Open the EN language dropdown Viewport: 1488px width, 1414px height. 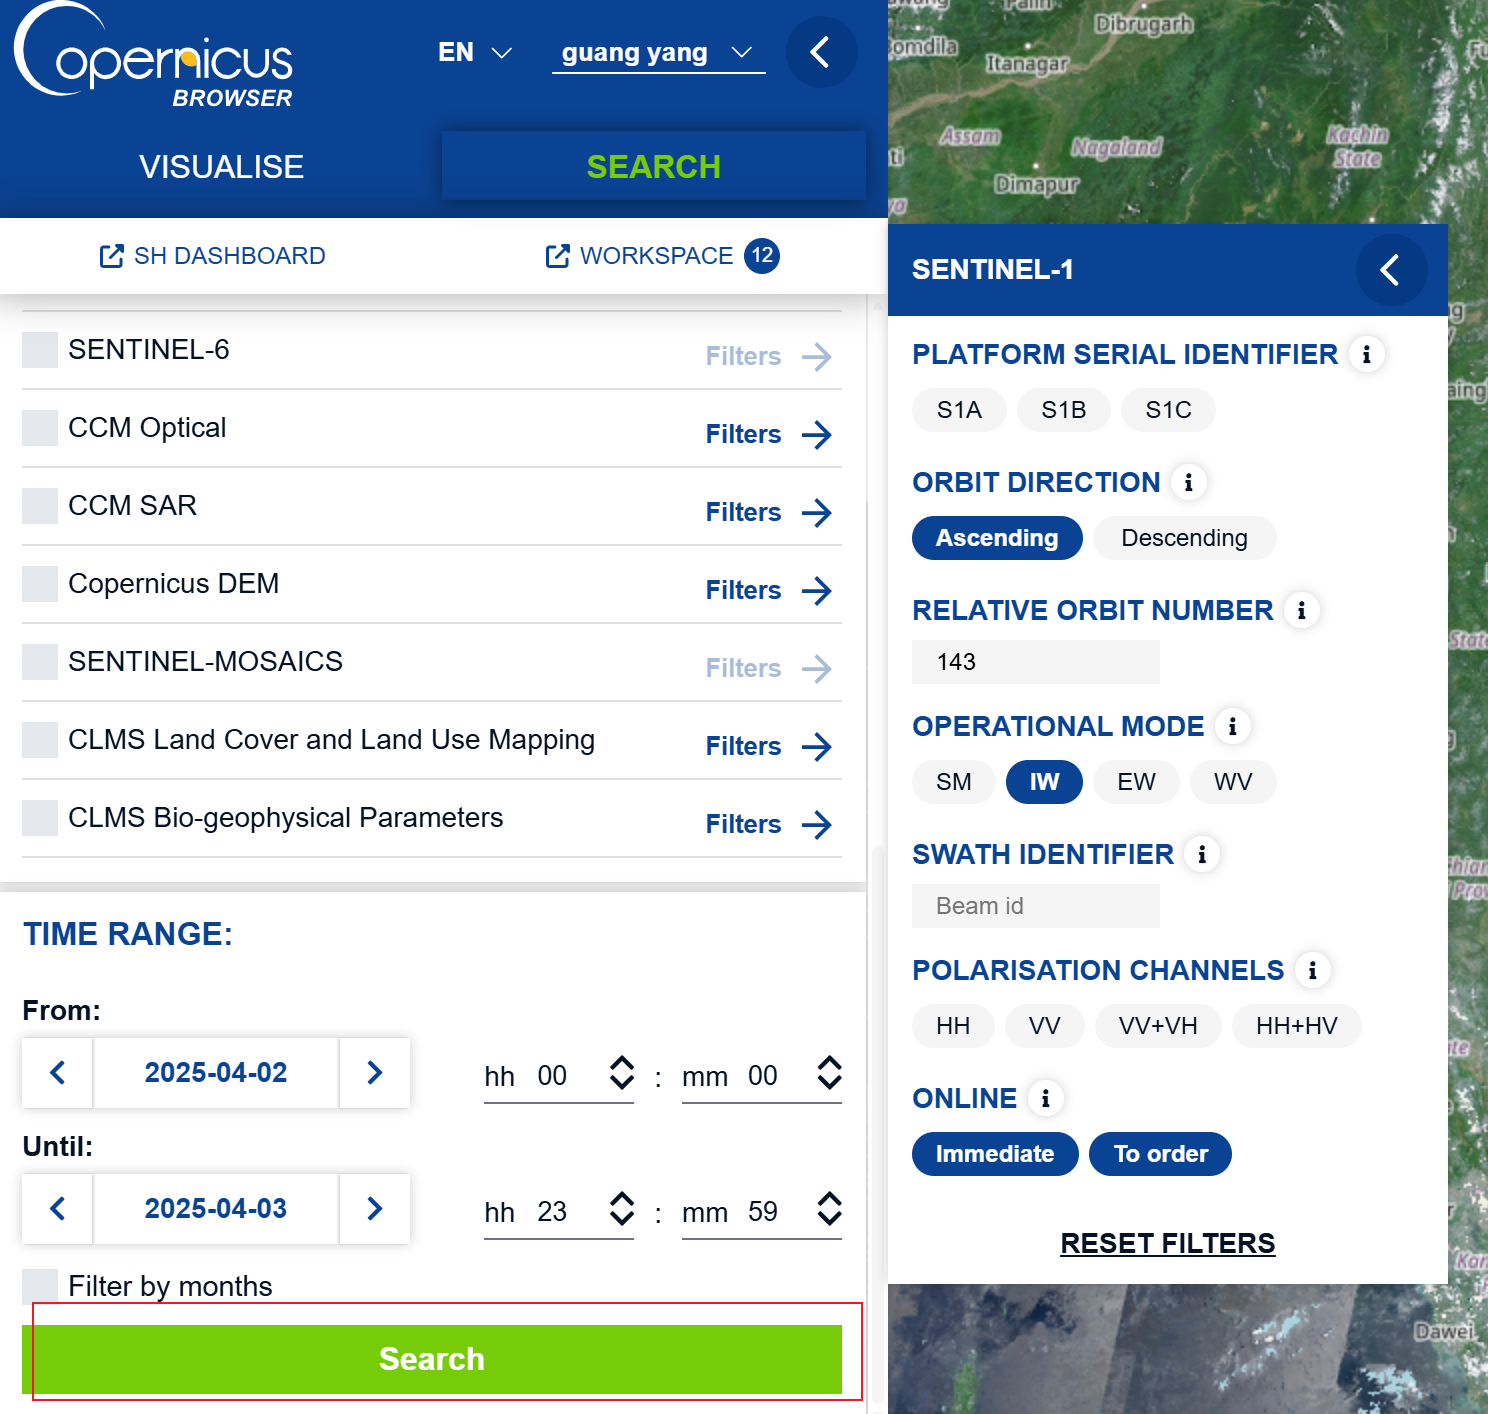click(475, 52)
